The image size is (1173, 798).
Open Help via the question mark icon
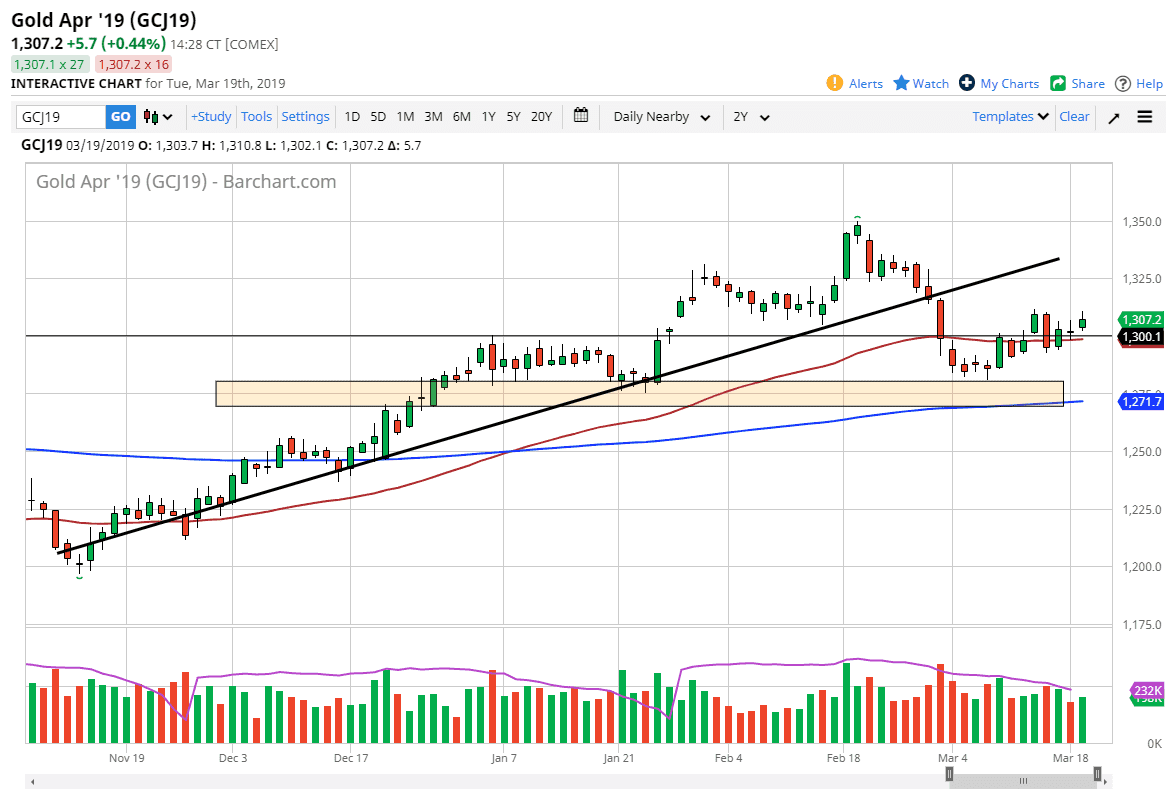(x=1123, y=83)
